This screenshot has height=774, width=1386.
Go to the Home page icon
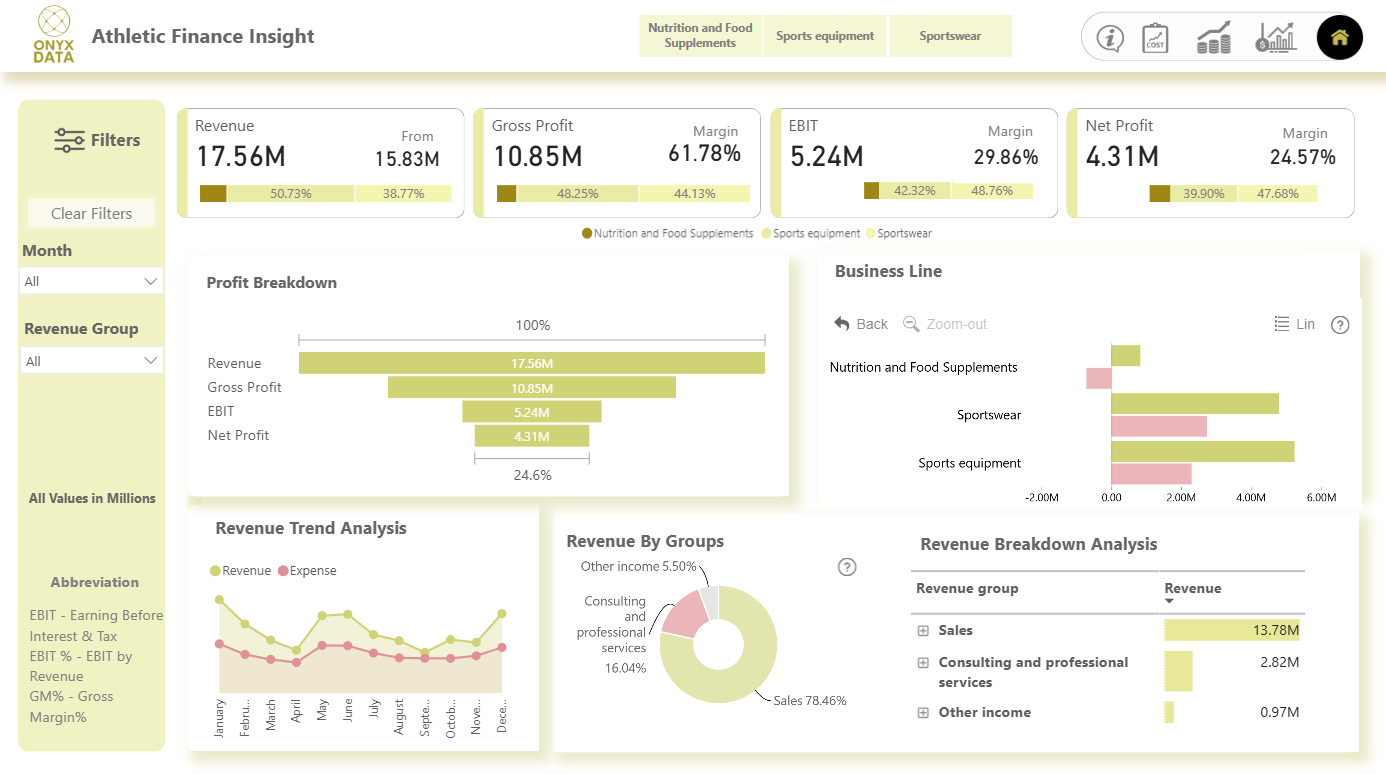click(x=1340, y=38)
